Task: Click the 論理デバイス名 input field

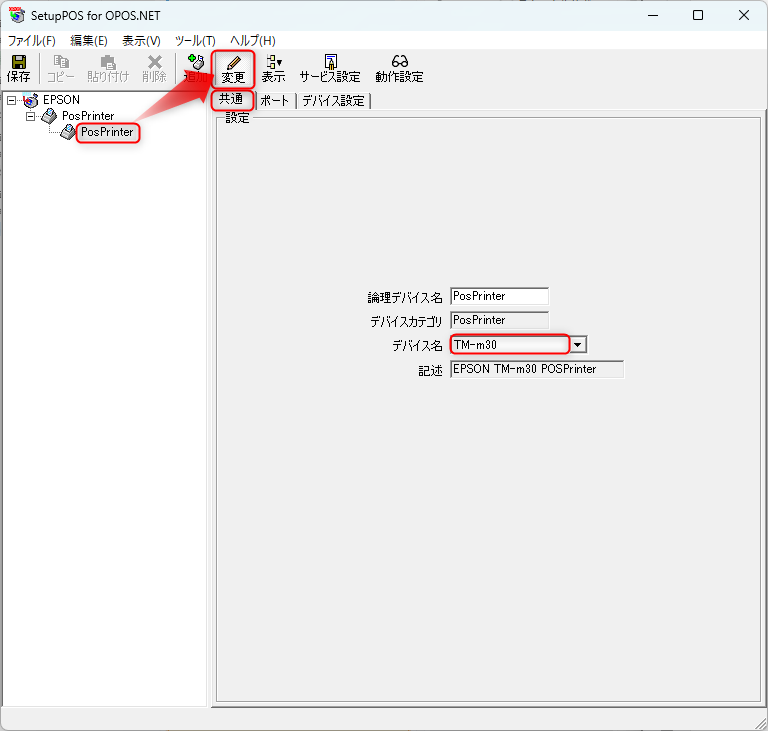Action: click(500, 296)
